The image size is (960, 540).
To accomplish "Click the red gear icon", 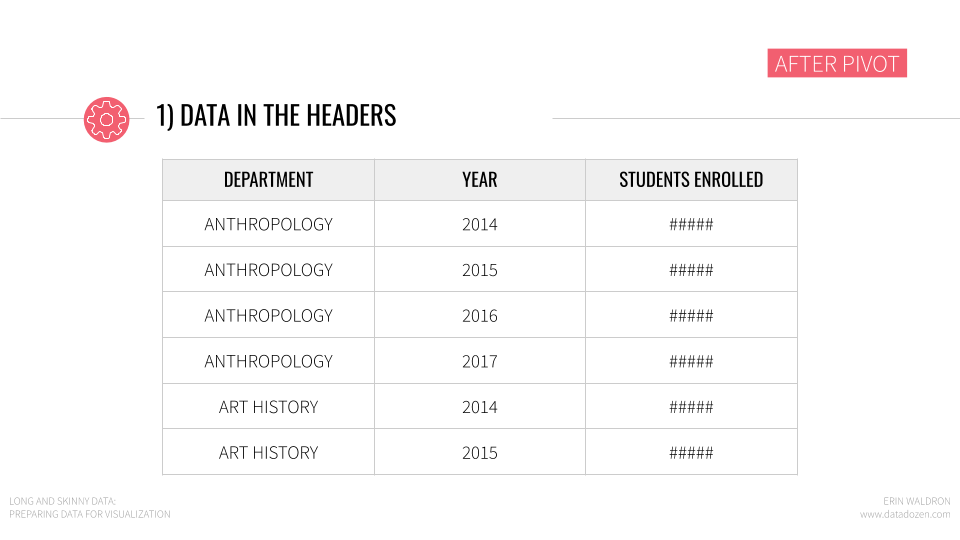I will point(107,119).
